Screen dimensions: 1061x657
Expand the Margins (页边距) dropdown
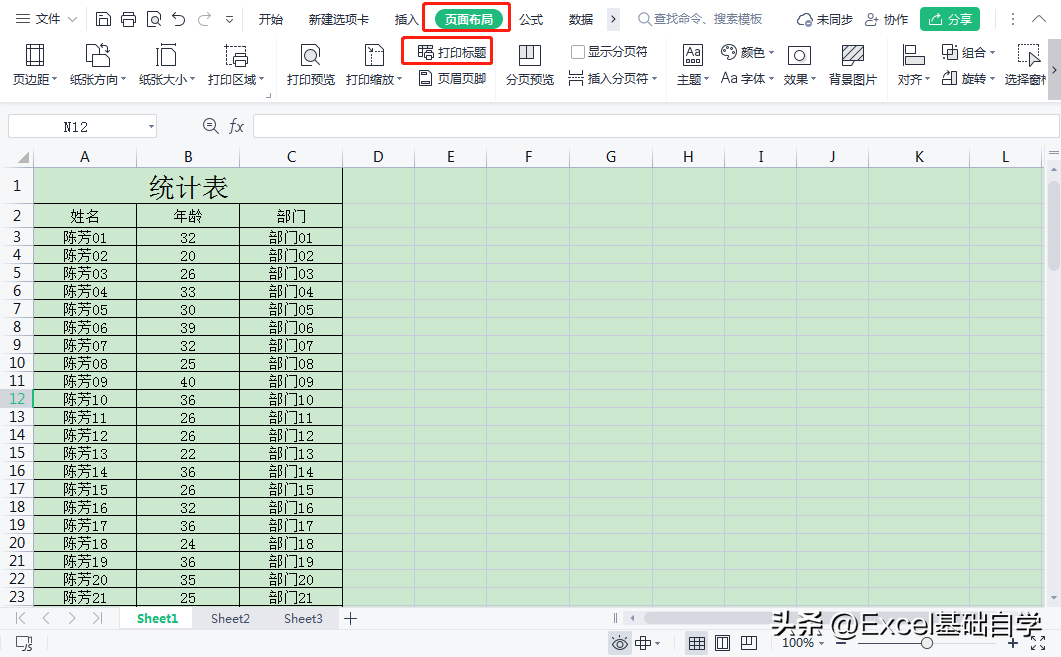click(35, 79)
